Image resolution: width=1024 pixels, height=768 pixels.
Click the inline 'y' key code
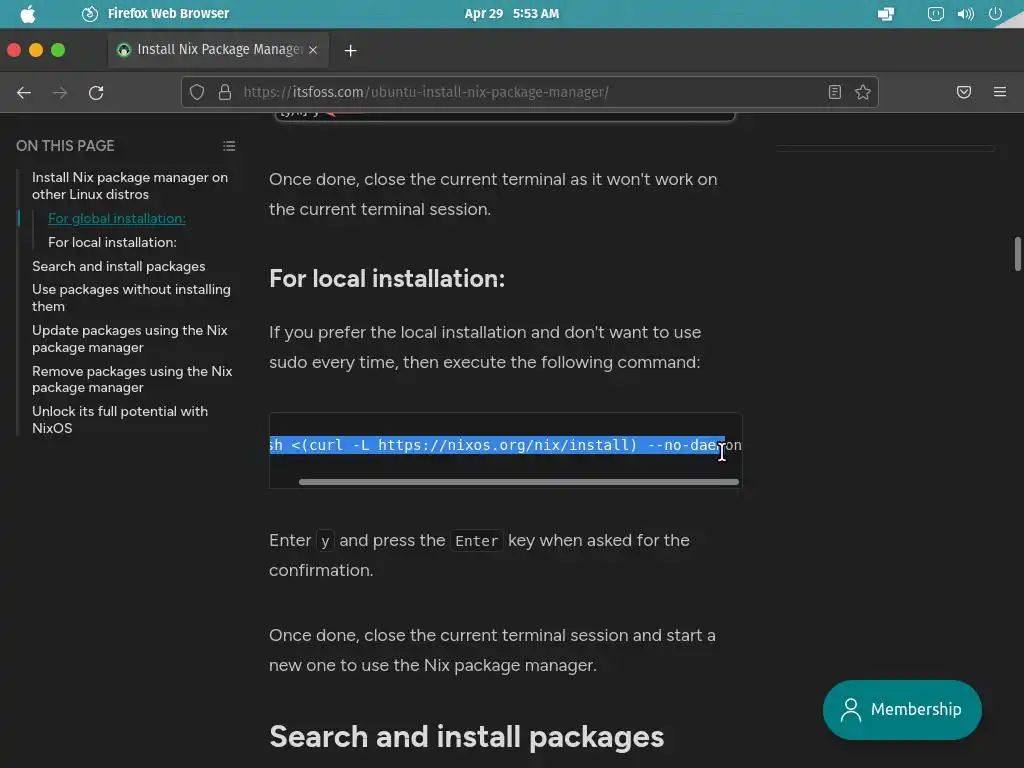tap(325, 541)
